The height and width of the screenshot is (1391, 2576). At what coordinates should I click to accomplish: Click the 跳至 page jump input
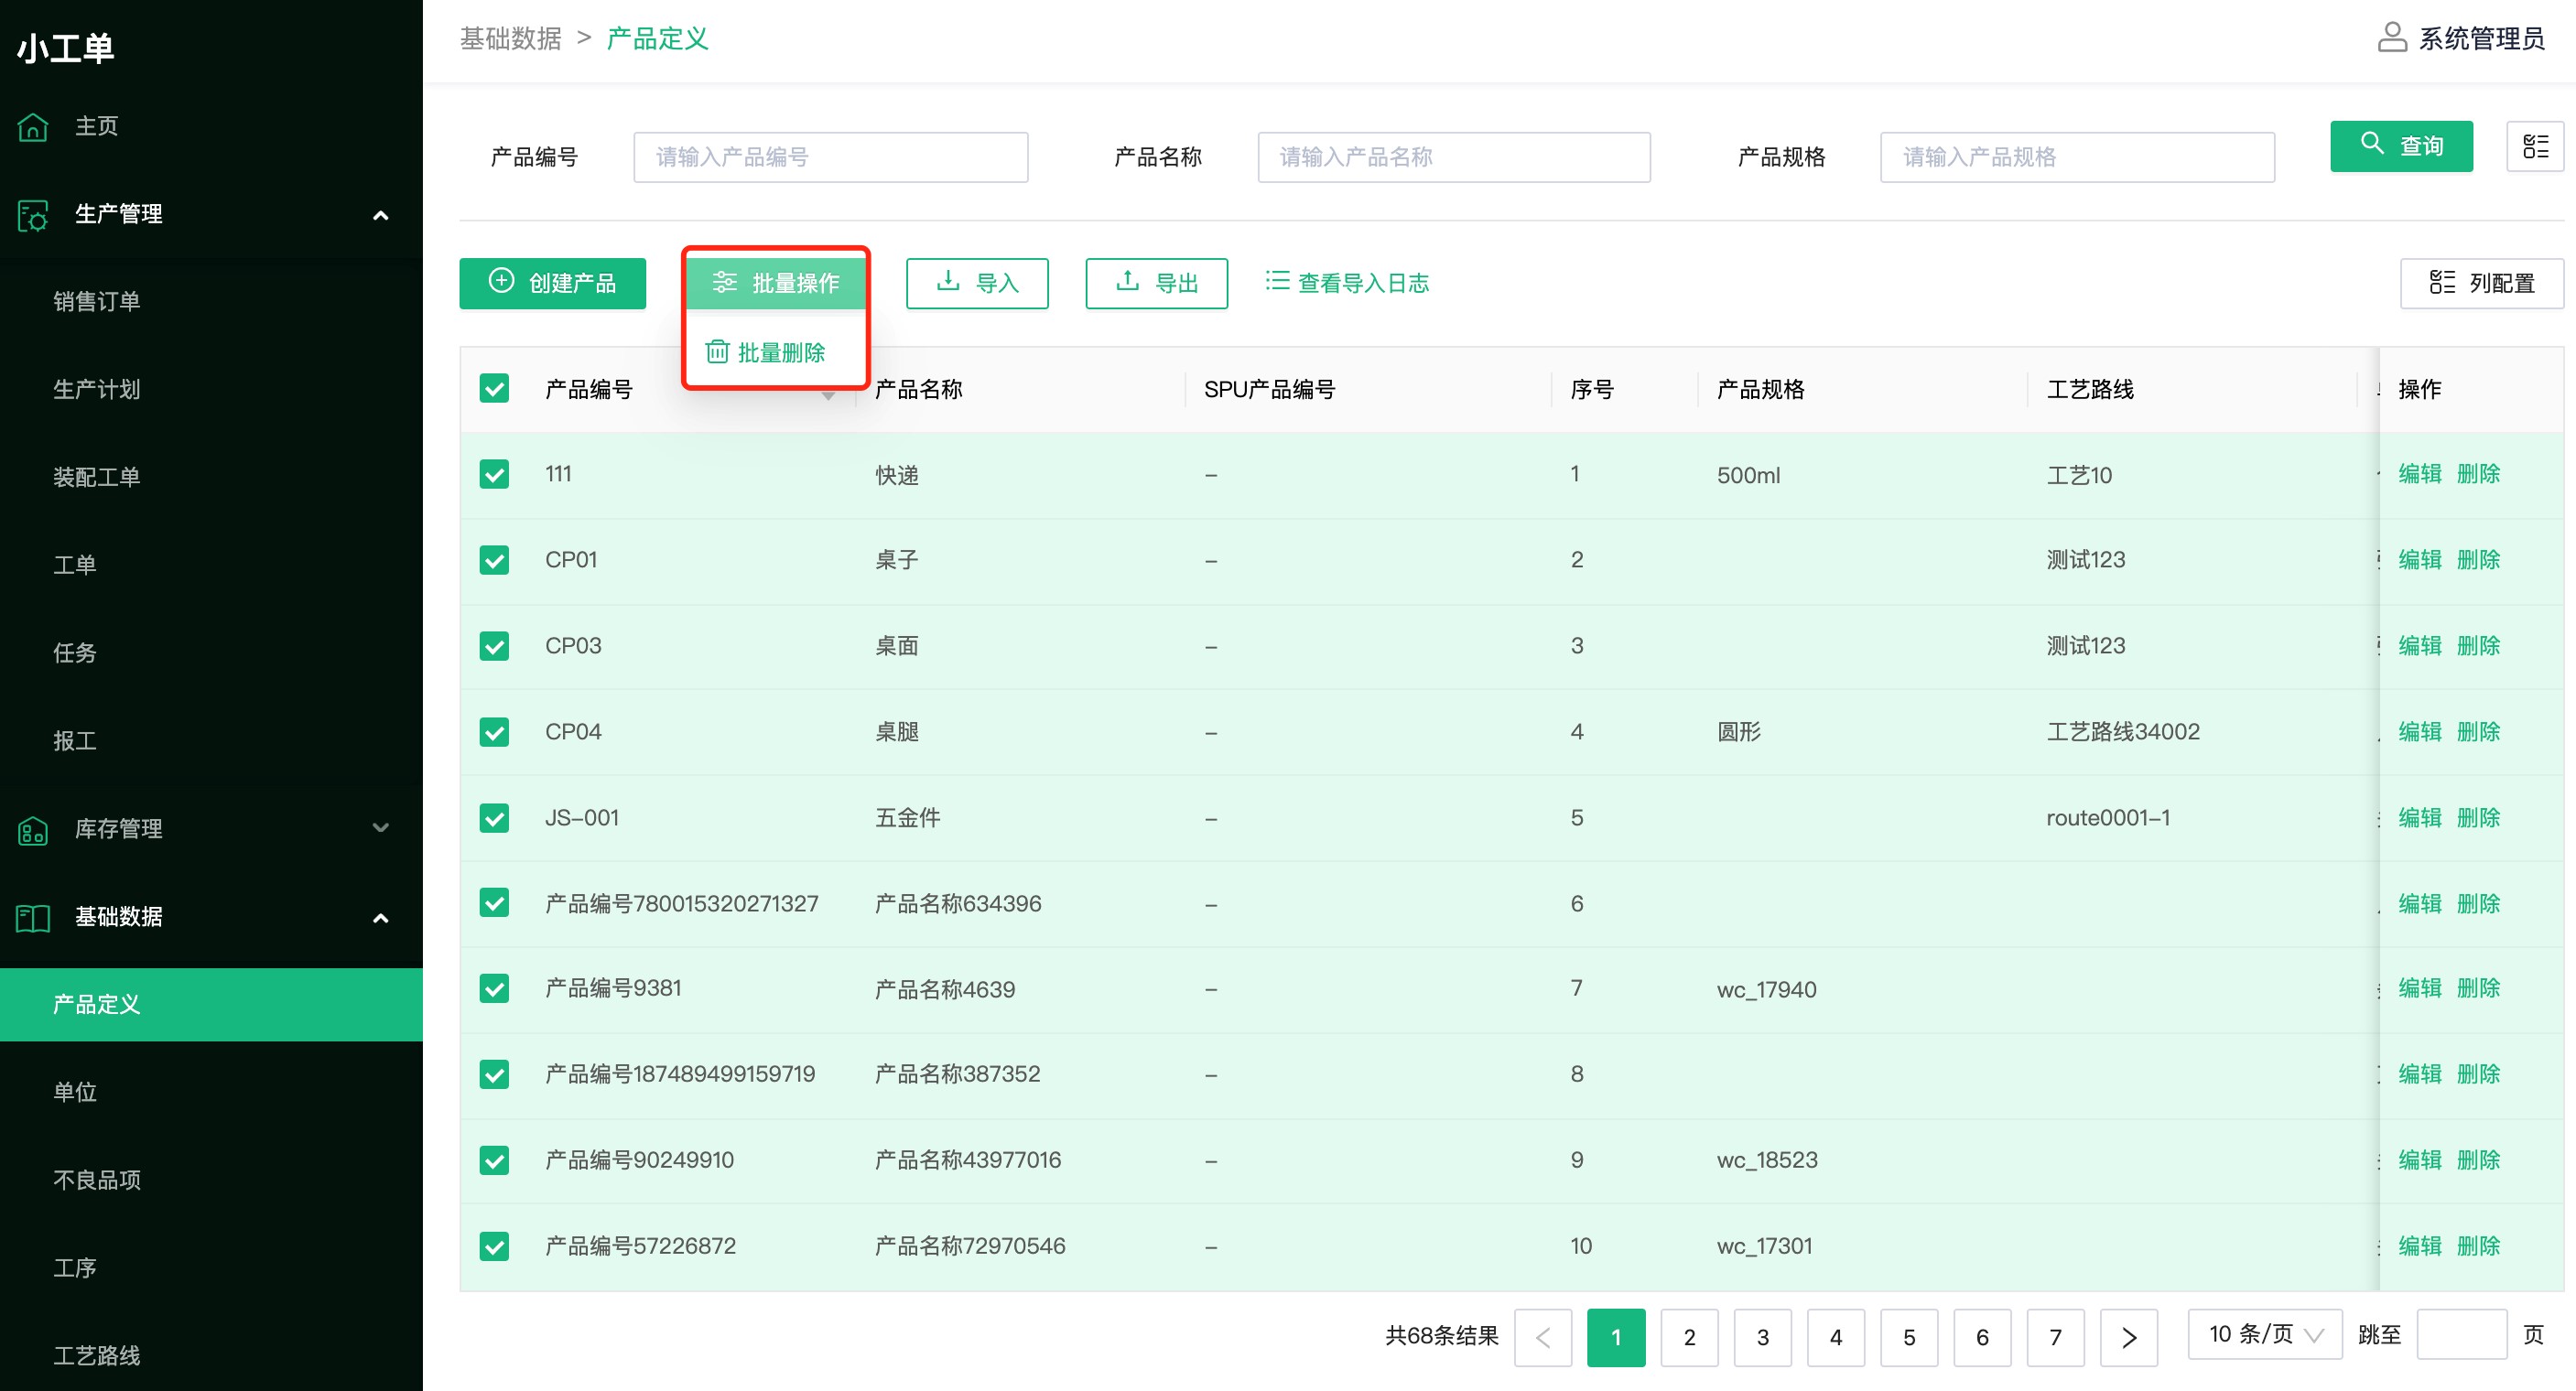coord(2461,1334)
